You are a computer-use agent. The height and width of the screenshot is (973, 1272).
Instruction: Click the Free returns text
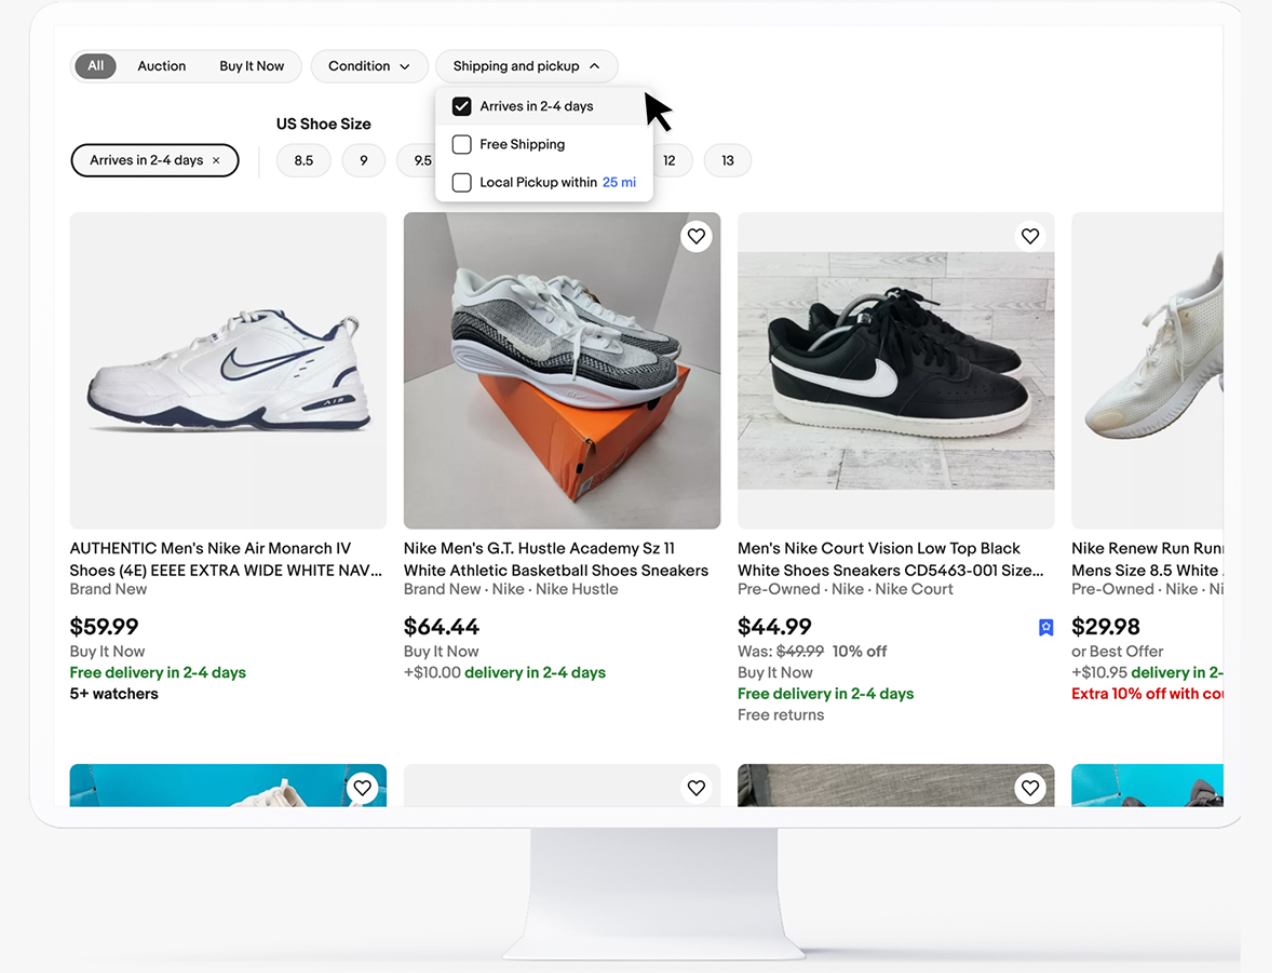(781, 715)
